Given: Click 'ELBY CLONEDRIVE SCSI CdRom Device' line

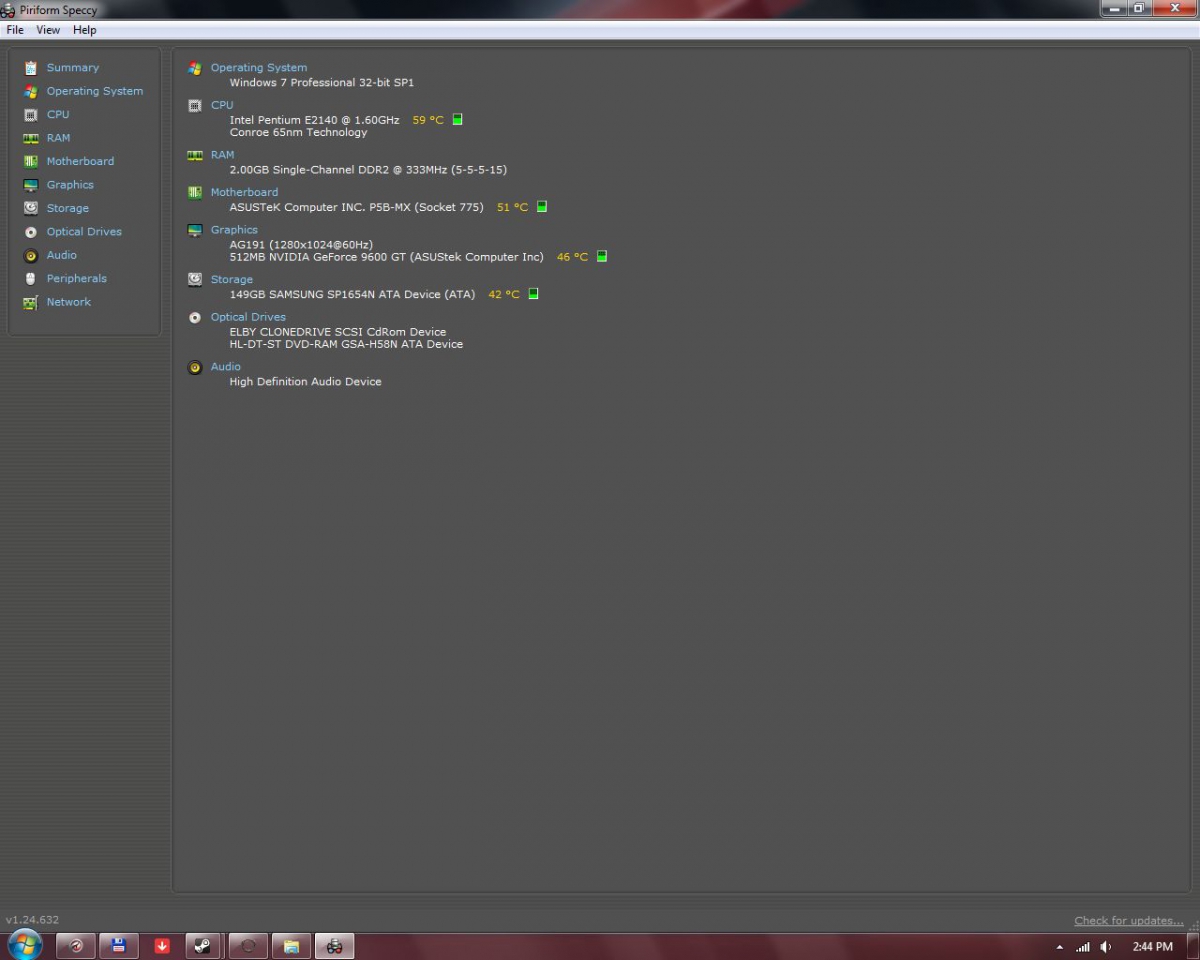Looking at the screenshot, I should [x=338, y=332].
